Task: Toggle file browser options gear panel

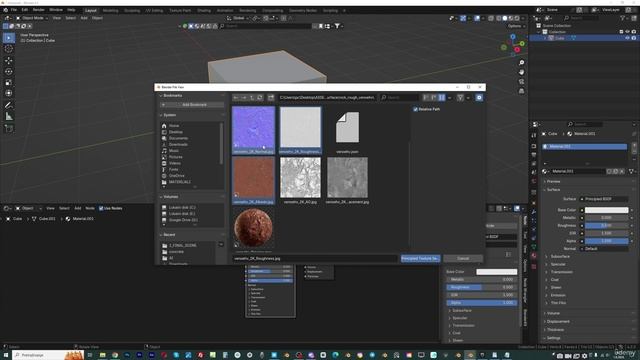Action: coord(479,98)
